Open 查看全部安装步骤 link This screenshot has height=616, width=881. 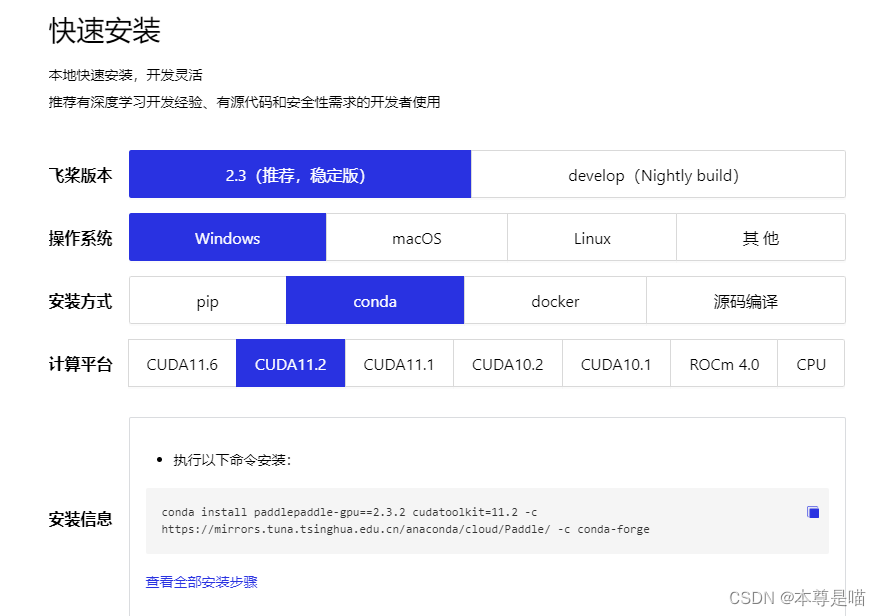[201, 582]
